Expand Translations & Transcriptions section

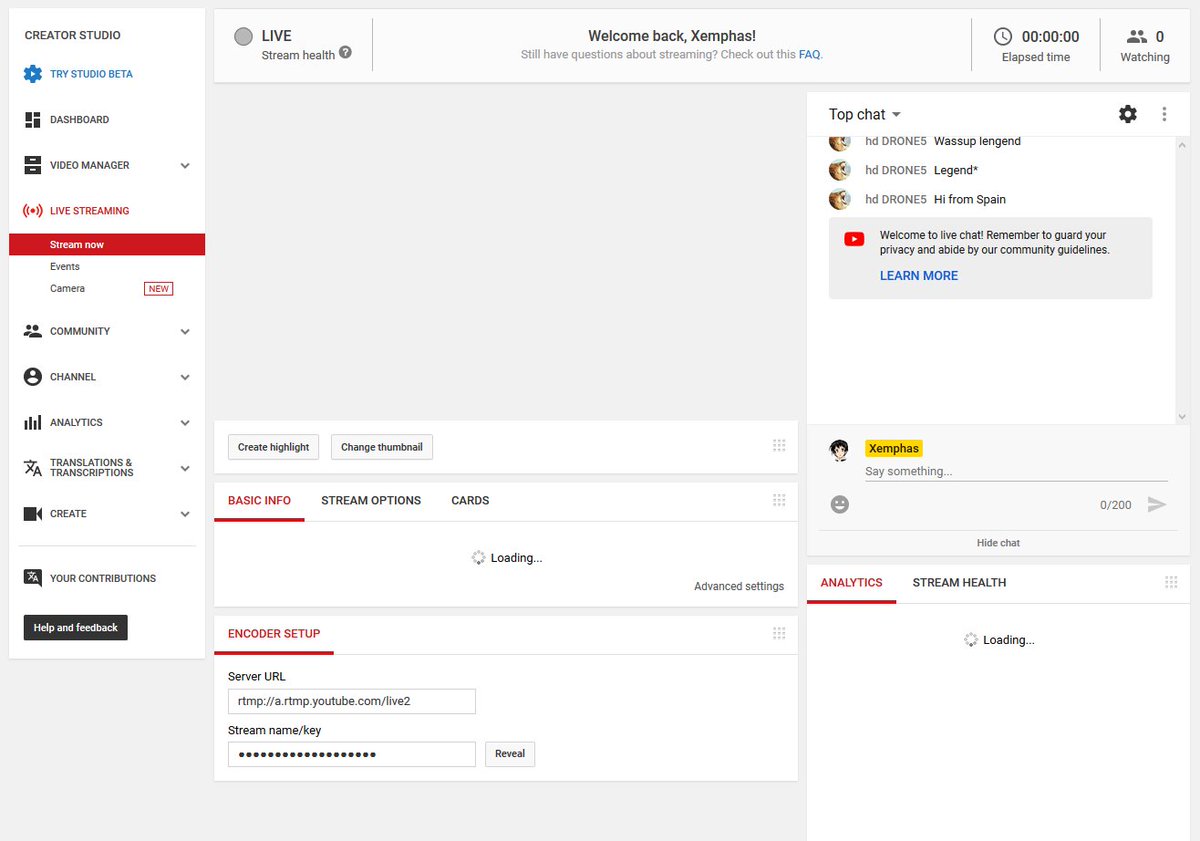[185, 469]
